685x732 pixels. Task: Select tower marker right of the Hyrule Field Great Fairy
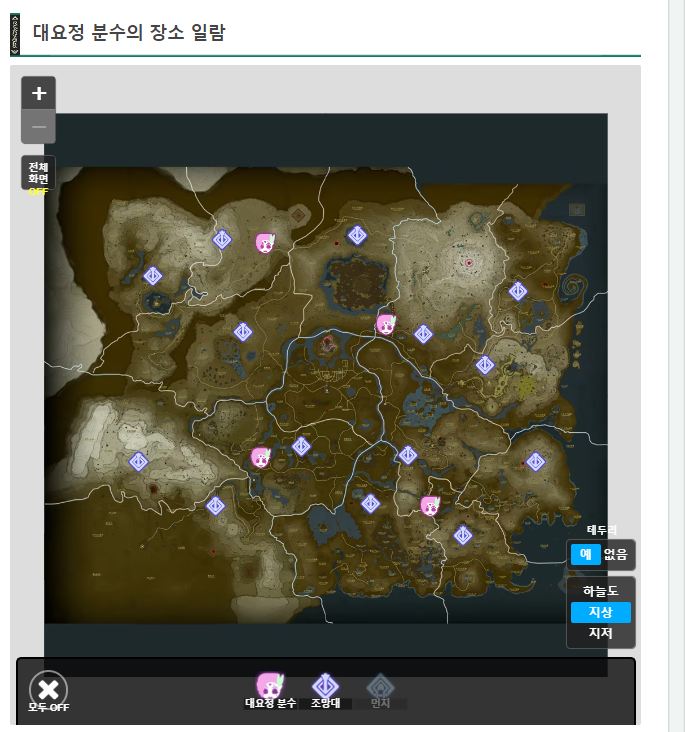coord(301,447)
